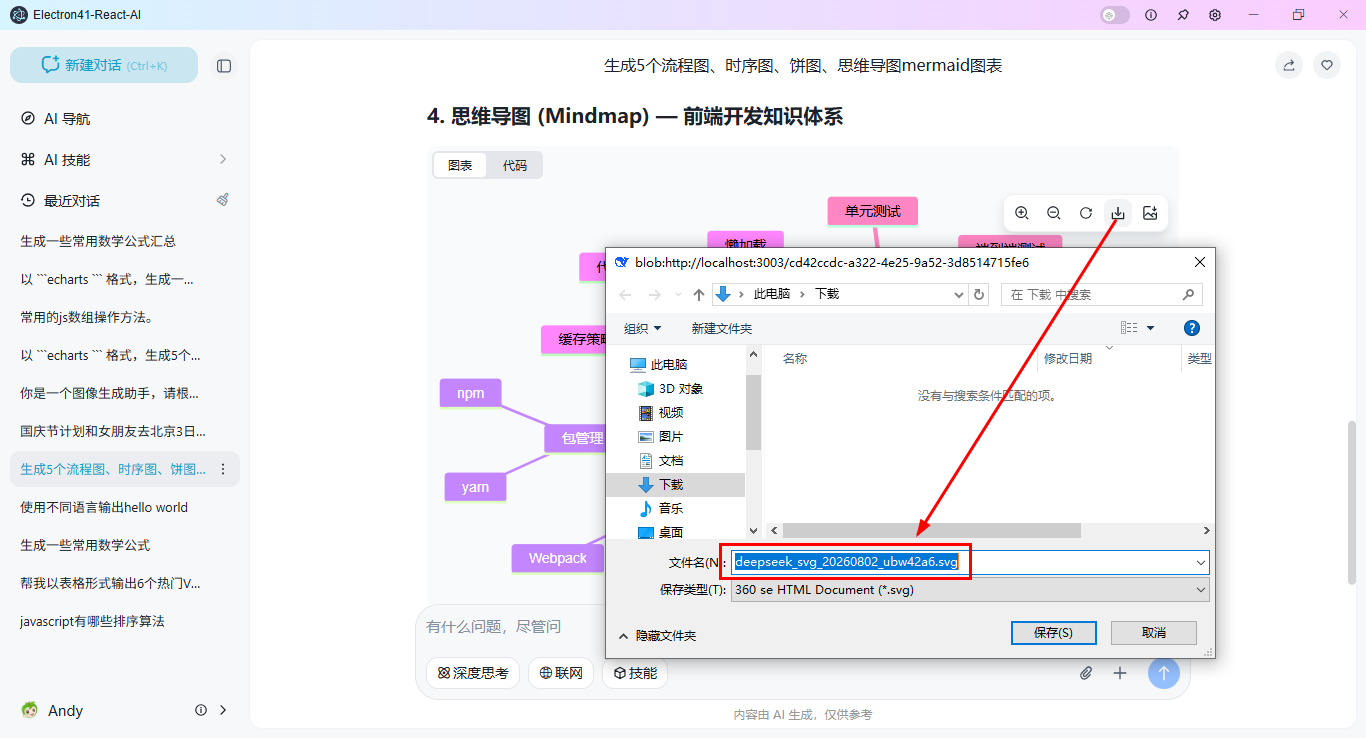Click the share icon in the chat header
Screen dimensions: 1366x738
(x=1289, y=65)
